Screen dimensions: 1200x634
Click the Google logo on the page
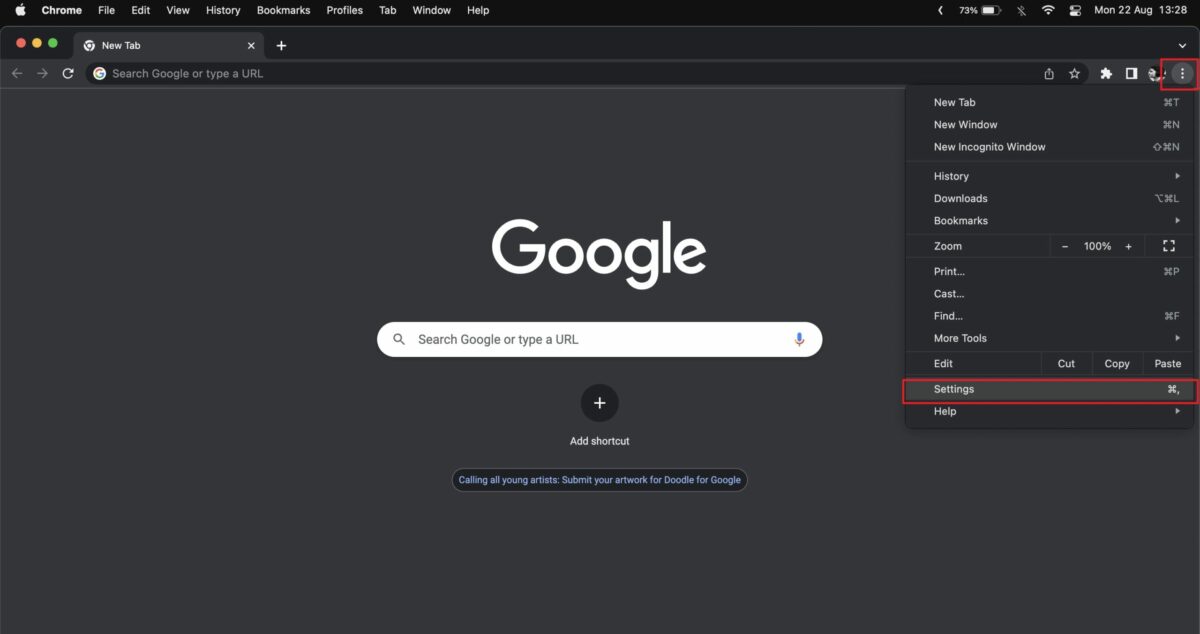coord(599,254)
